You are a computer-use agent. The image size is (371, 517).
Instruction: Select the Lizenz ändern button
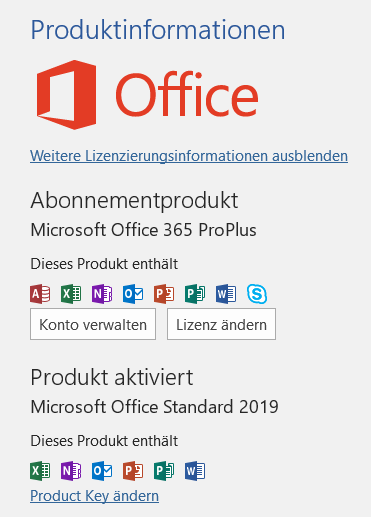click(221, 324)
